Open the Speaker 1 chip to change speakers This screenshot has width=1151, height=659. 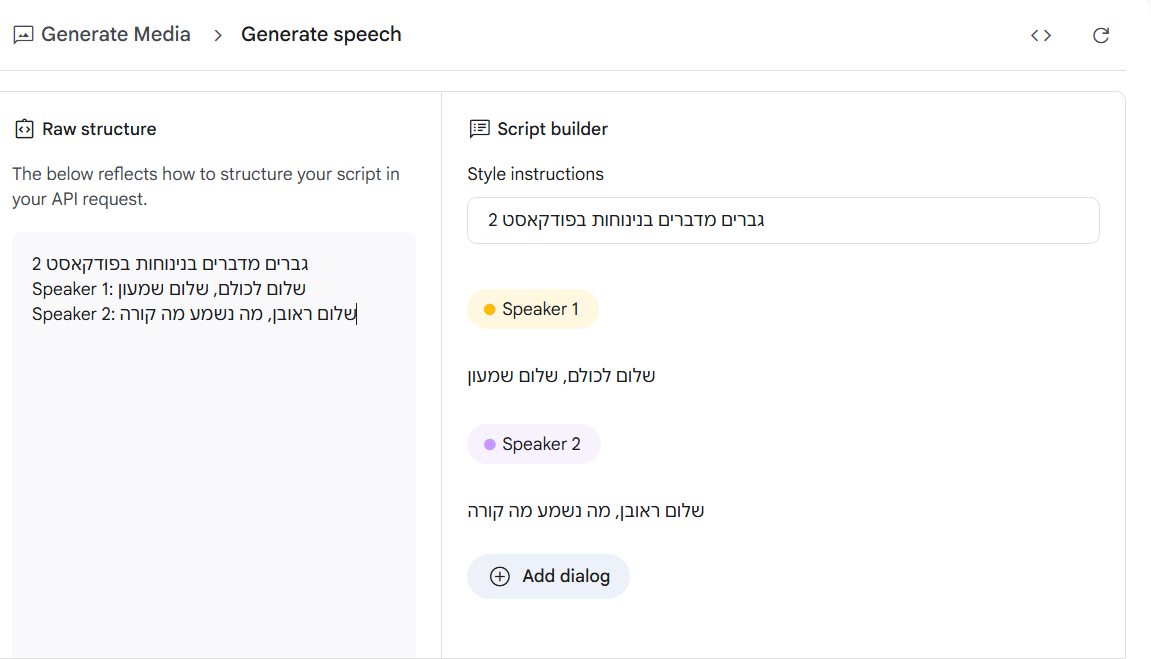pyautogui.click(x=533, y=309)
